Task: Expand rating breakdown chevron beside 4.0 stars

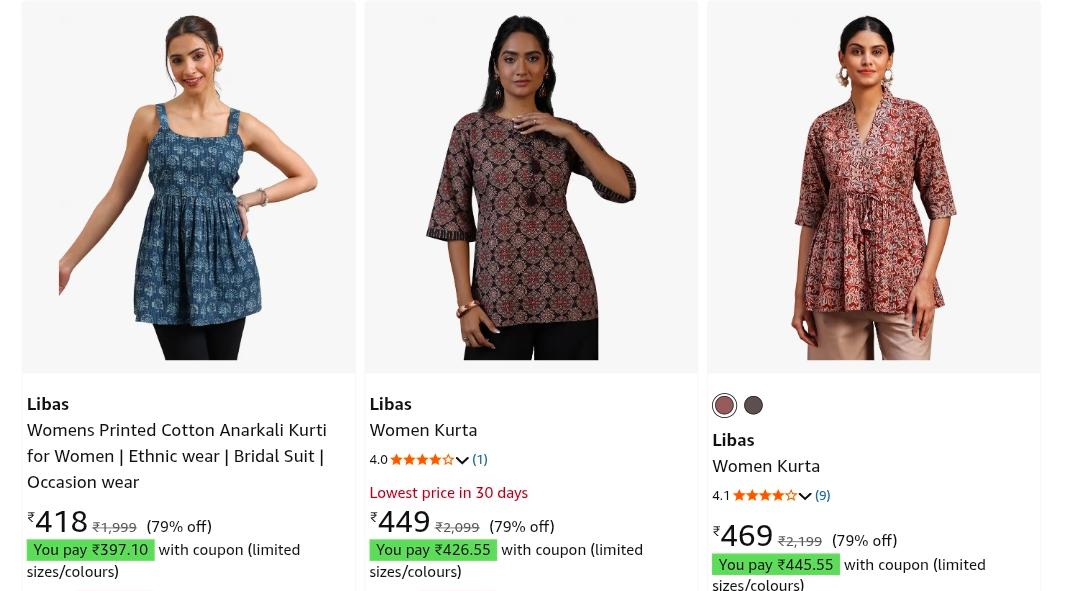Action: (x=462, y=460)
